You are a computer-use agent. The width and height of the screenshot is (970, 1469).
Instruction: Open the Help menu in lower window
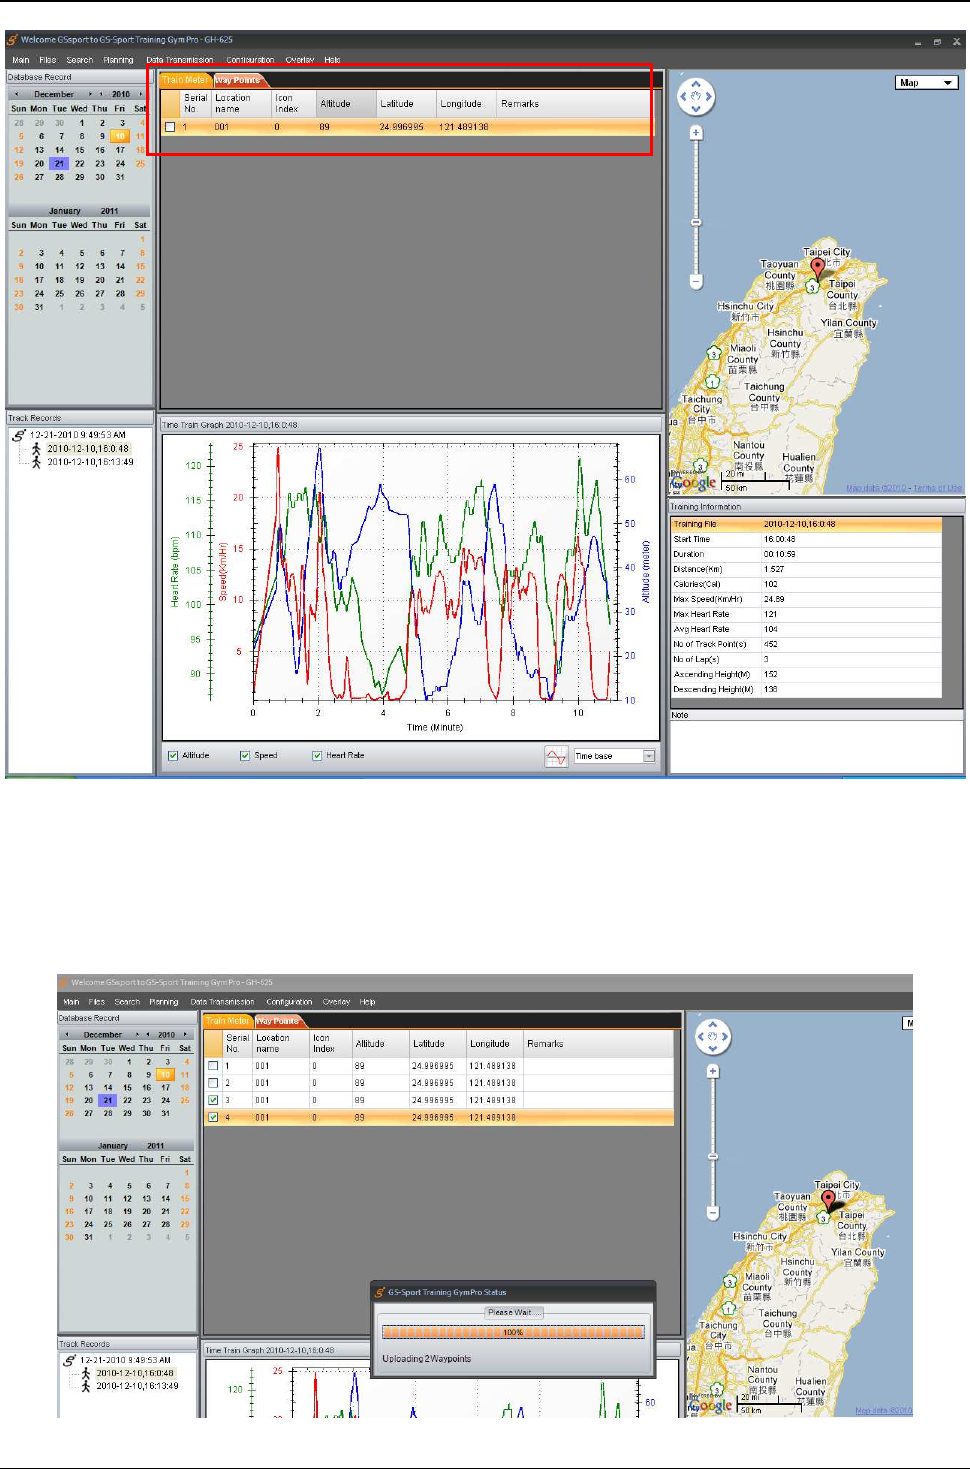368,1002
